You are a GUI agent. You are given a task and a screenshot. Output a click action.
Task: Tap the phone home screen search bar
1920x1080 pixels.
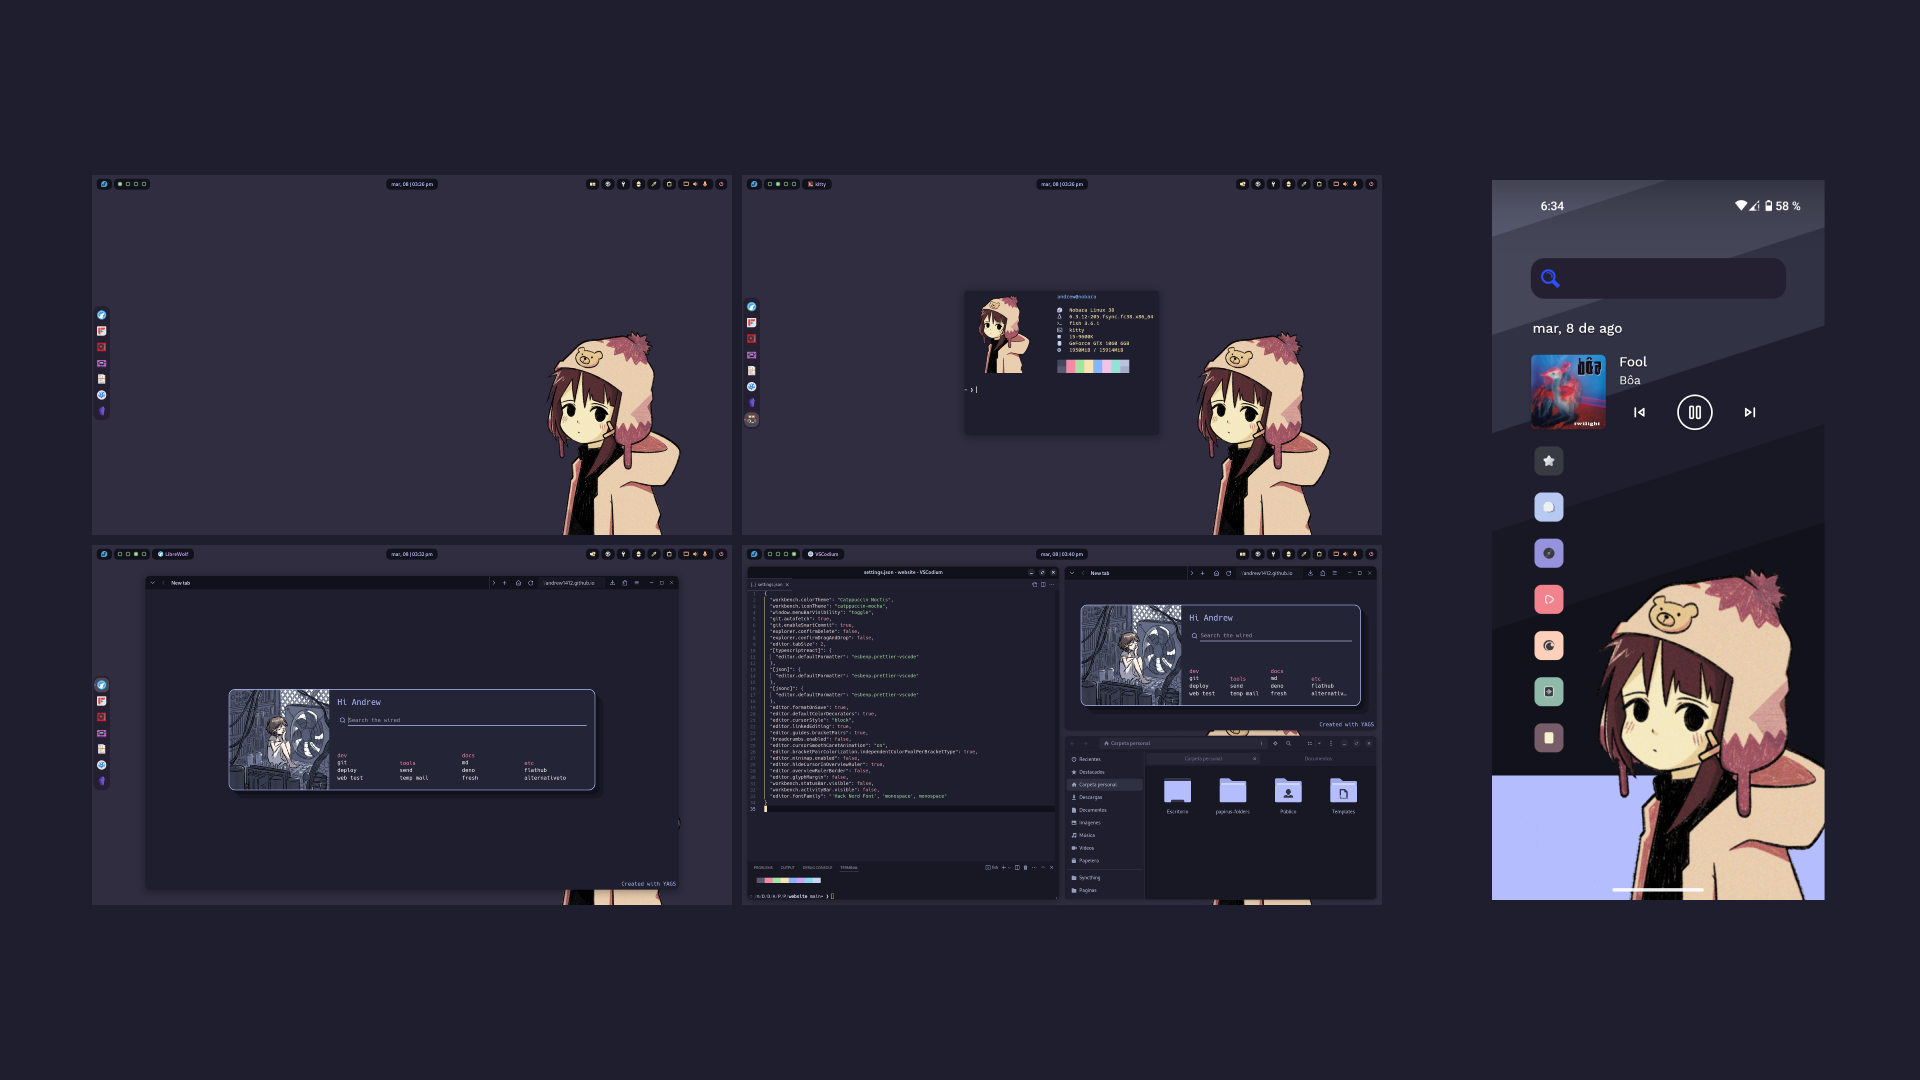pyautogui.click(x=1658, y=278)
